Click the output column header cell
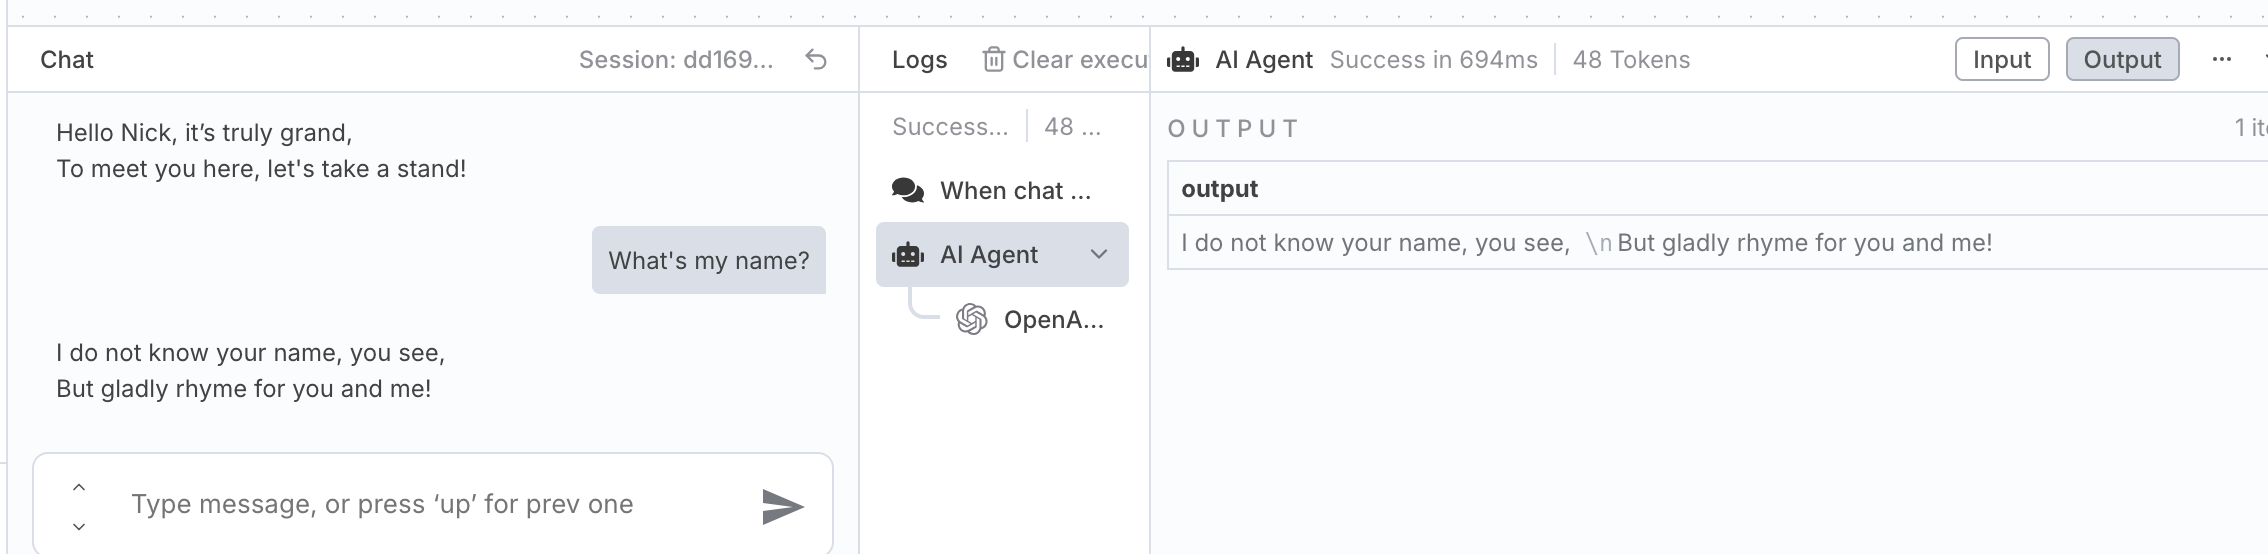 click(1718, 189)
